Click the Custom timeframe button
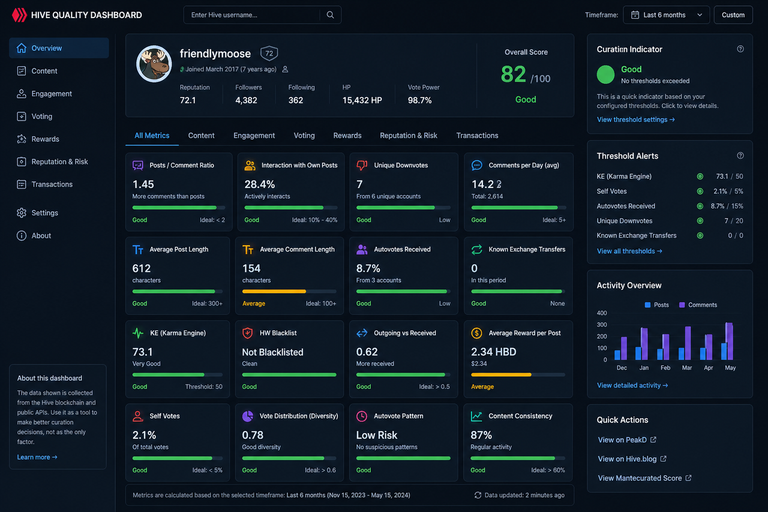Image resolution: width=768 pixels, height=512 pixels. point(733,15)
